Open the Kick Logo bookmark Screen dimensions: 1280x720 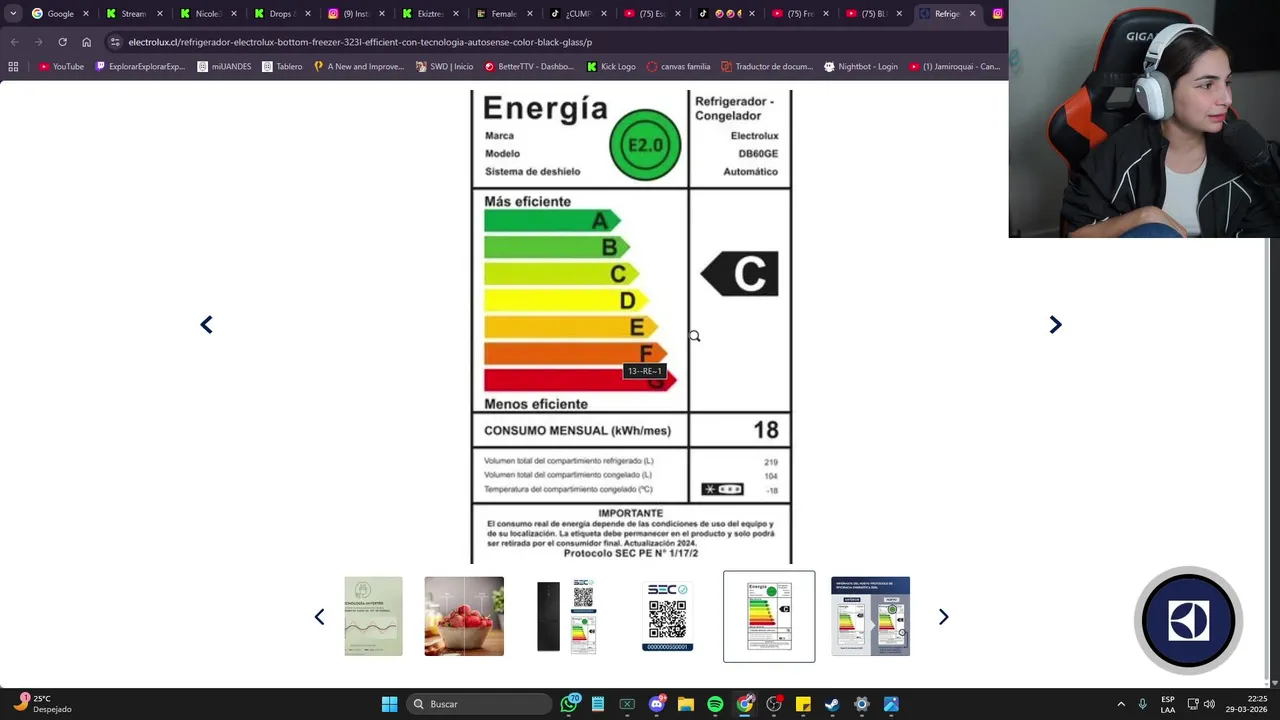tap(611, 67)
